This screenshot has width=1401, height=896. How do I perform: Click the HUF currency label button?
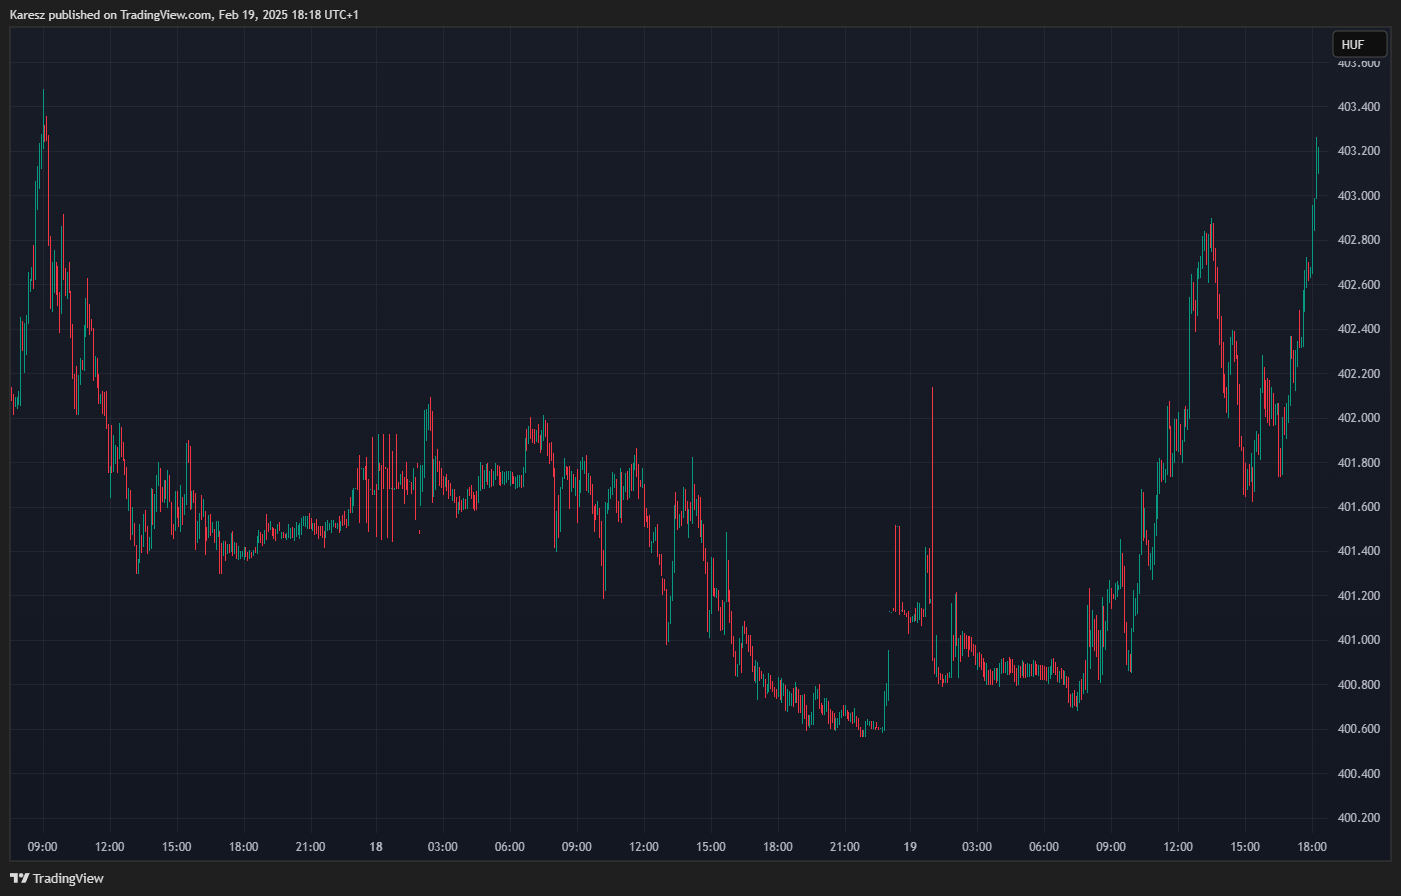1358,44
